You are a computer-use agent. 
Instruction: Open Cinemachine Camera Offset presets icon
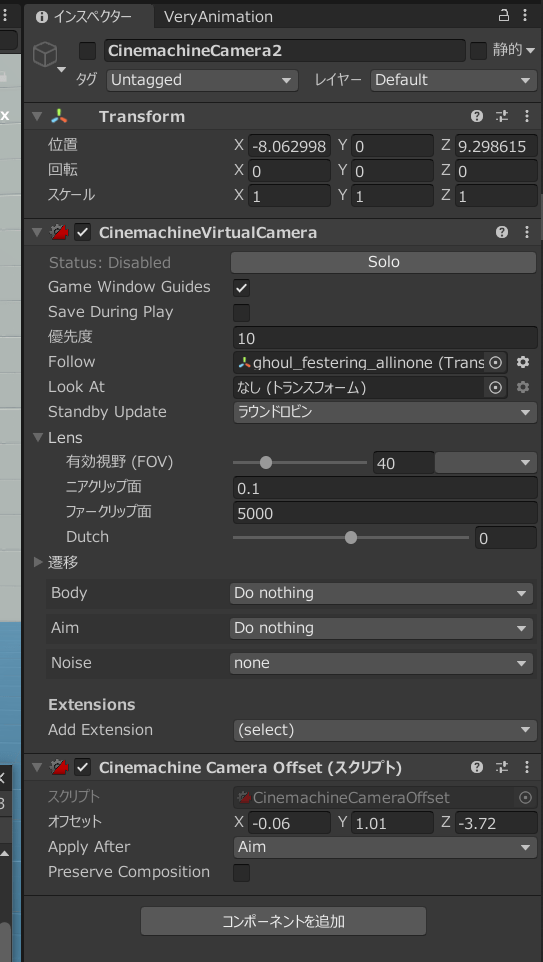[503, 767]
